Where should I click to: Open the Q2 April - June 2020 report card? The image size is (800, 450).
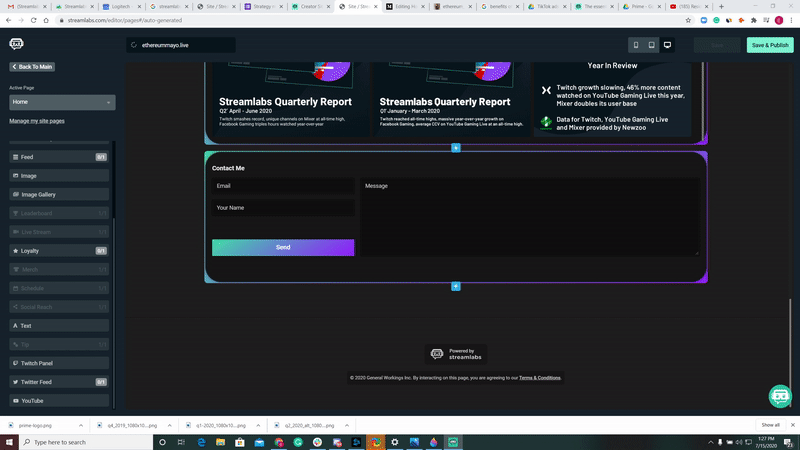pos(291,99)
